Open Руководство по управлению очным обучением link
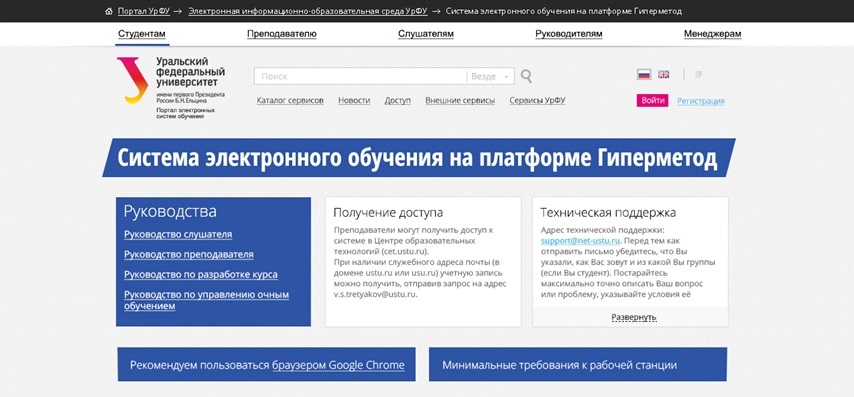 pos(206,300)
